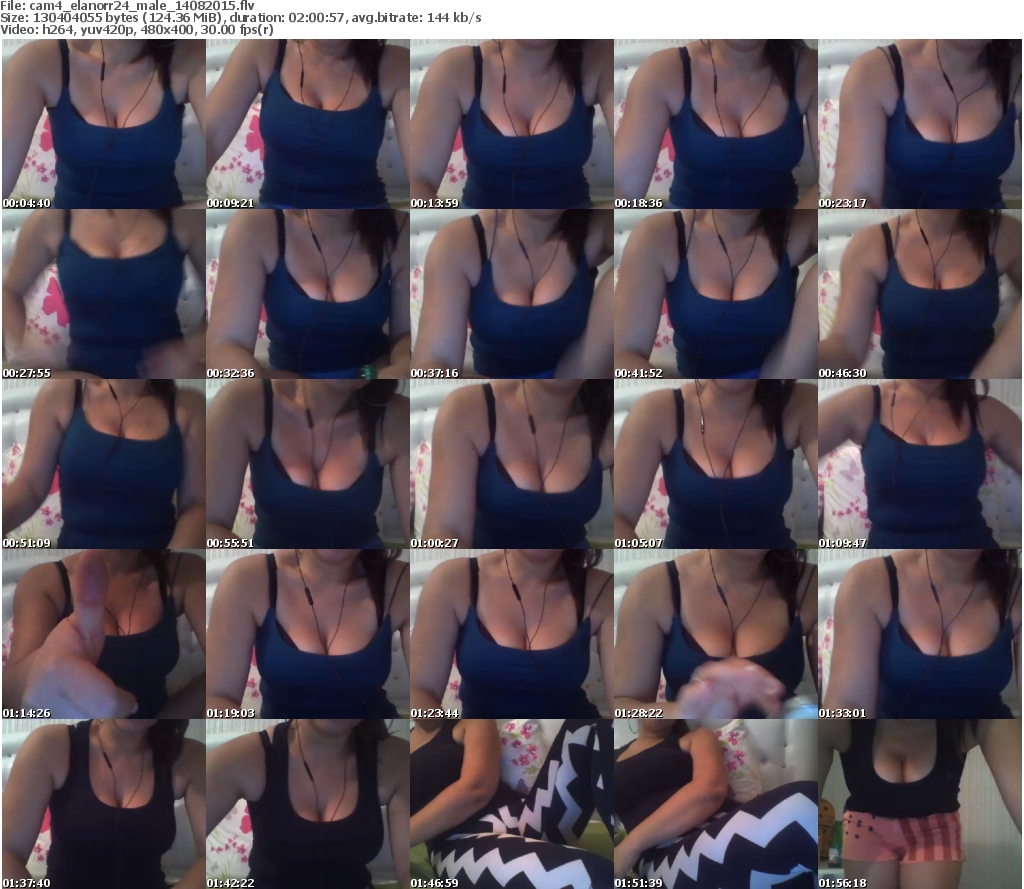Viewport: 1024px width, 889px height.
Task: Open the frame marked 01:05:07
Action: coord(716,464)
